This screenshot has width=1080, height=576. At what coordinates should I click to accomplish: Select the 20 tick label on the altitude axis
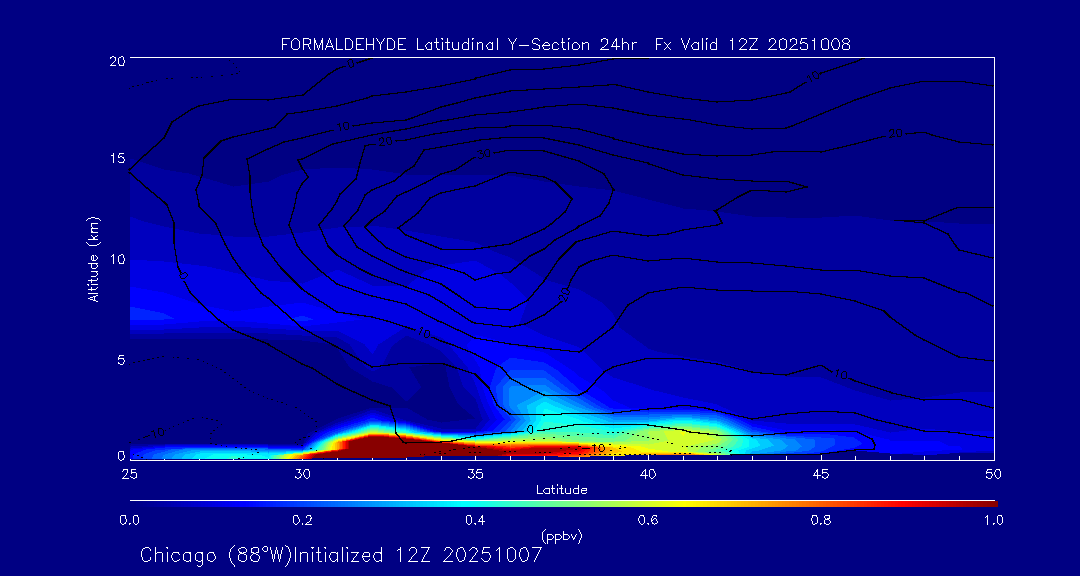115,61
